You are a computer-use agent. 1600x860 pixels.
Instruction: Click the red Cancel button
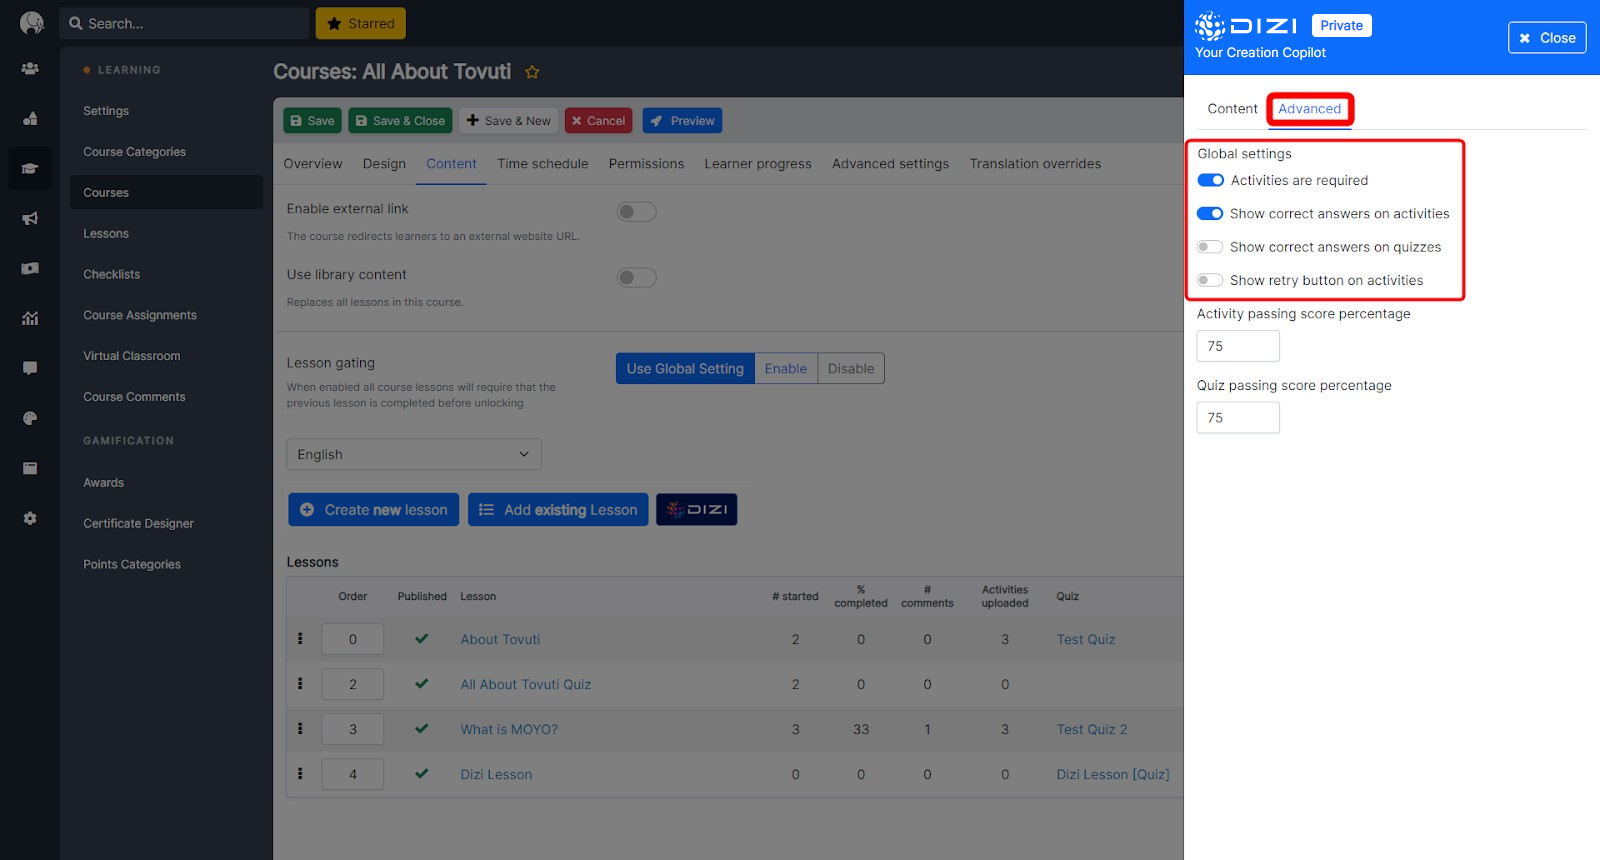click(598, 121)
